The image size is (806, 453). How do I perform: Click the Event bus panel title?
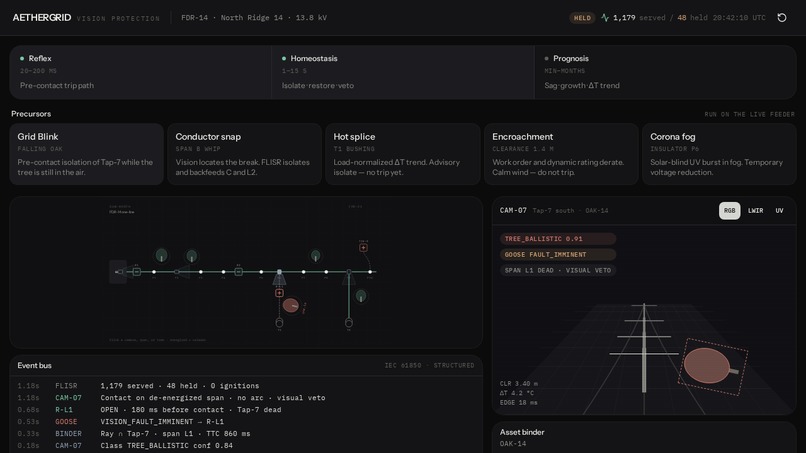(x=34, y=366)
